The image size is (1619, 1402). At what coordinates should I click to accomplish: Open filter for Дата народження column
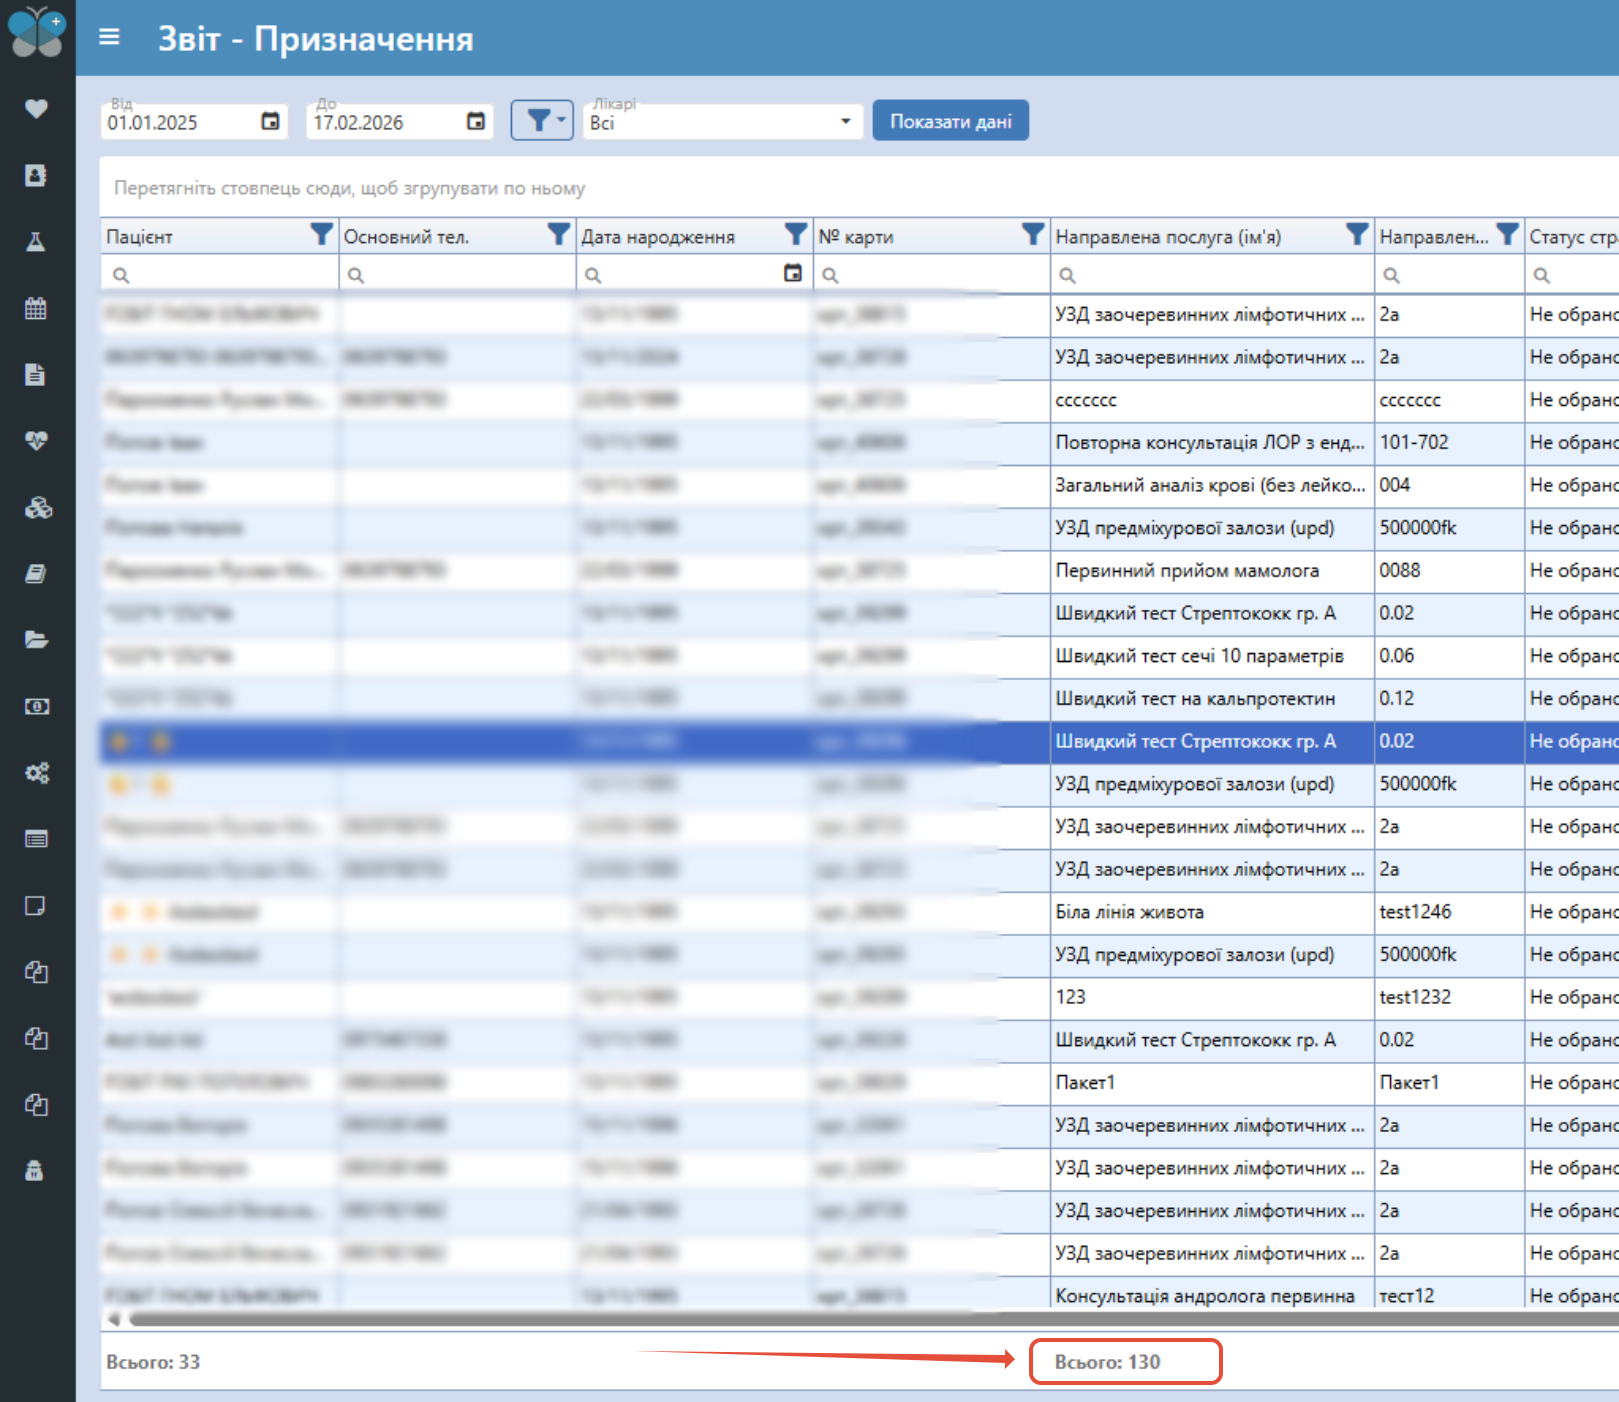click(796, 235)
